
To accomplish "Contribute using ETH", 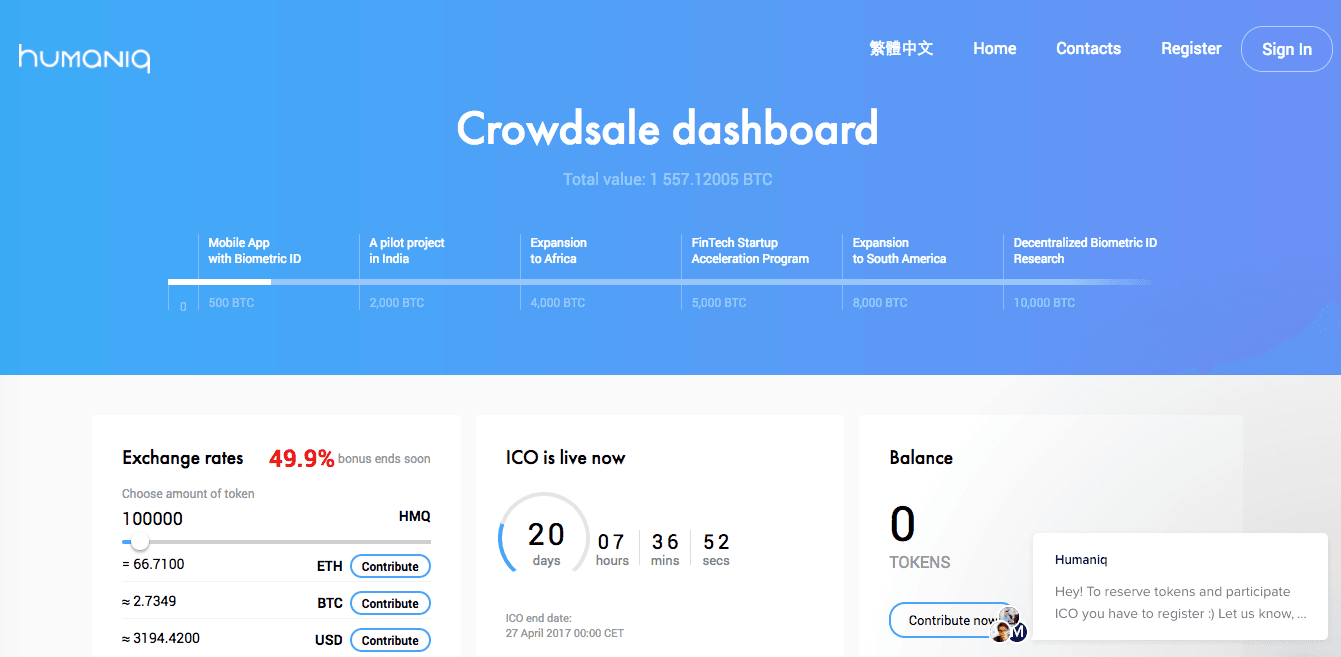I will 390,566.
